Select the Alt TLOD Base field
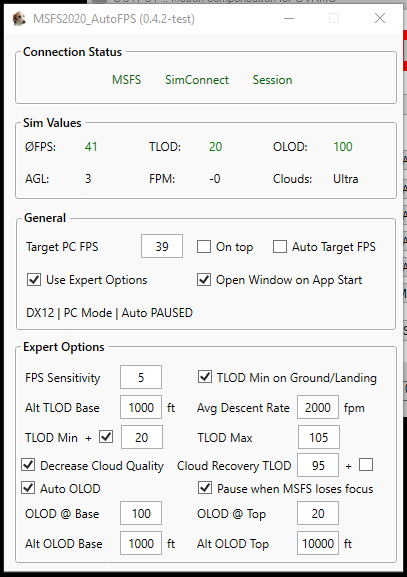Image resolution: width=407 pixels, height=577 pixels. 141,407
